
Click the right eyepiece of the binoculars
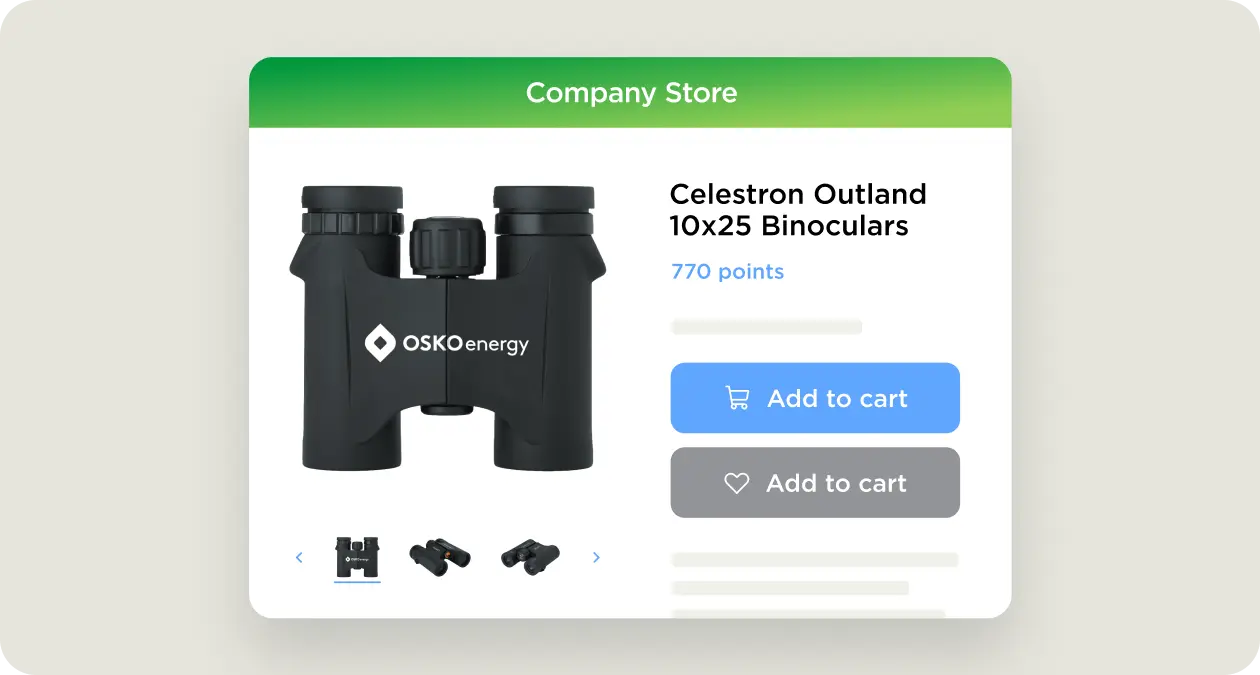[543, 209]
